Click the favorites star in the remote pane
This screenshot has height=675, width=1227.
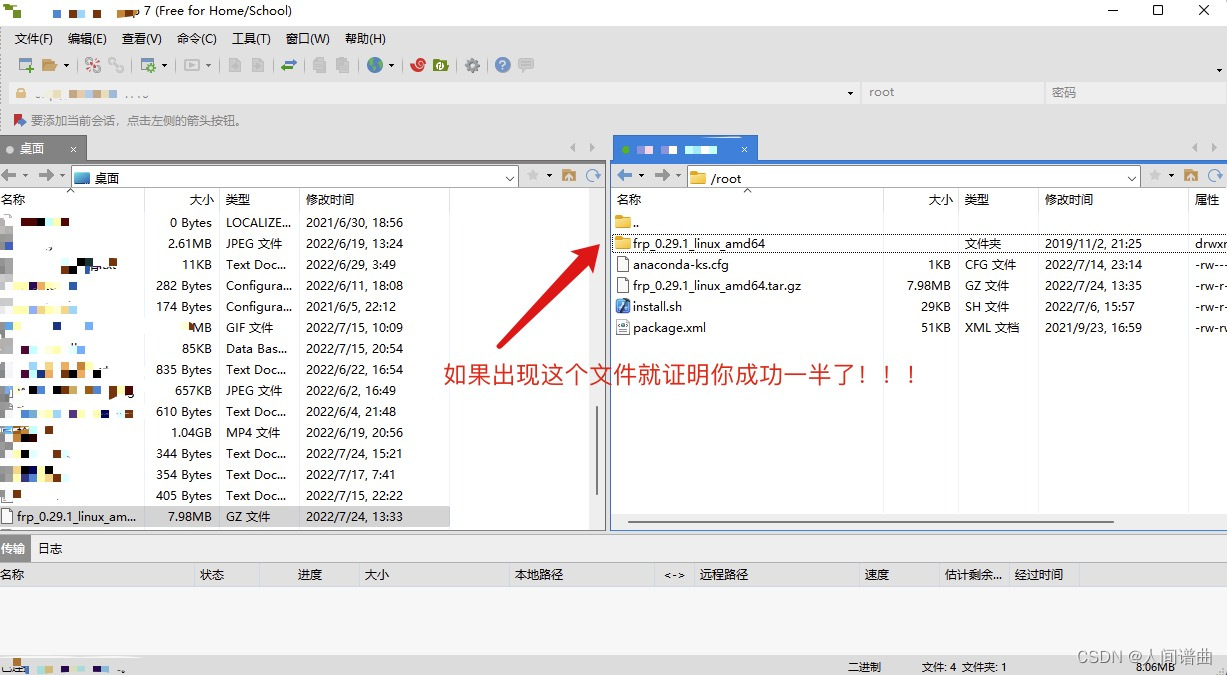click(x=1156, y=177)
